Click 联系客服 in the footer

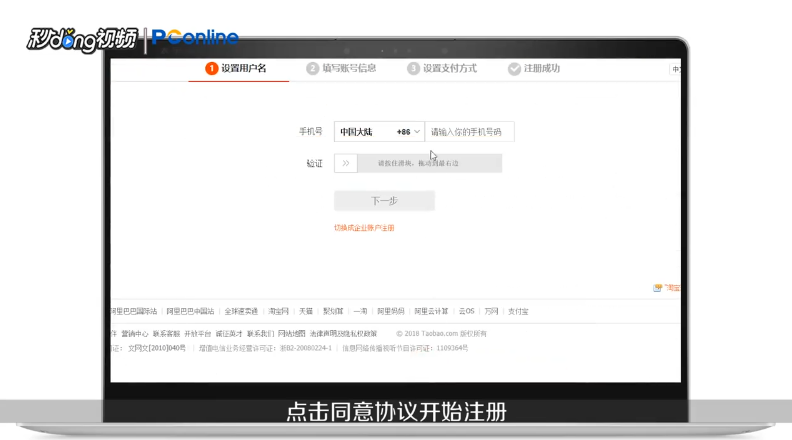pyautogui.click(x=166, y=334)
